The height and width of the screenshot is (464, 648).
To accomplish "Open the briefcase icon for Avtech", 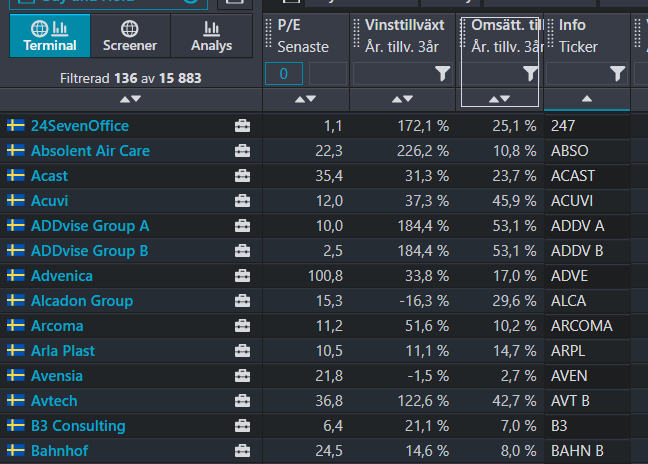I will [x=242, y=400].
